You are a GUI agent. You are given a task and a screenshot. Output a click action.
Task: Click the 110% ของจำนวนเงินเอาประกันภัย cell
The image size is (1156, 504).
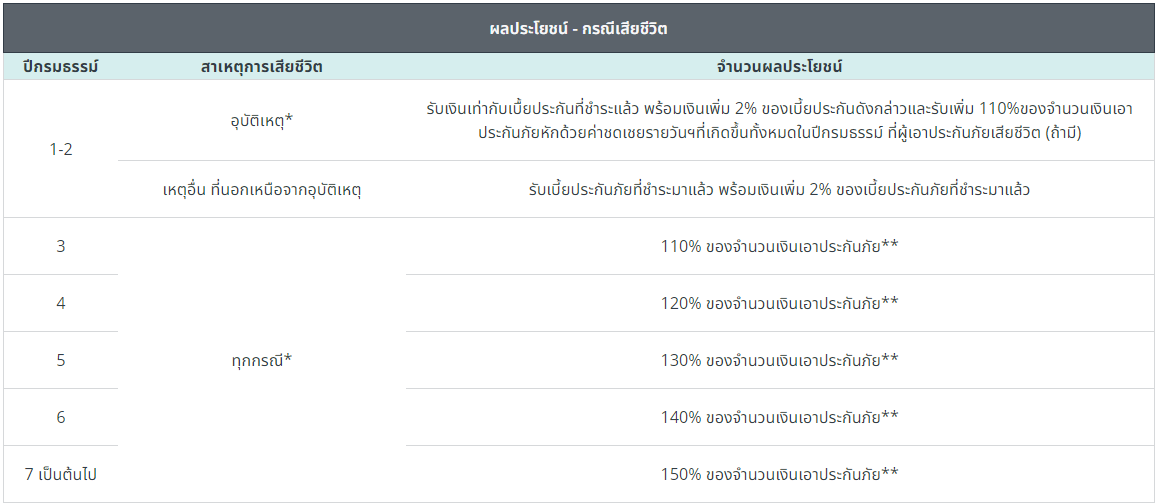tap(779, 246)
